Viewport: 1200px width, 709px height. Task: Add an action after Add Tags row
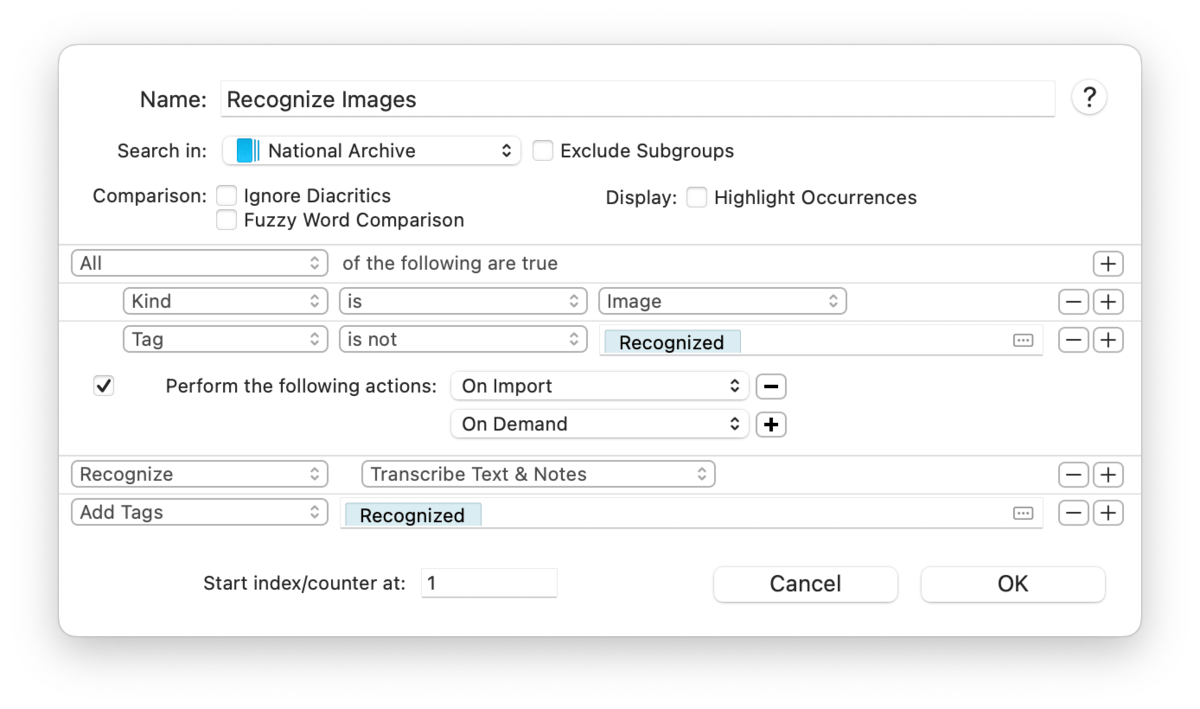click(x=1108, y=513)
